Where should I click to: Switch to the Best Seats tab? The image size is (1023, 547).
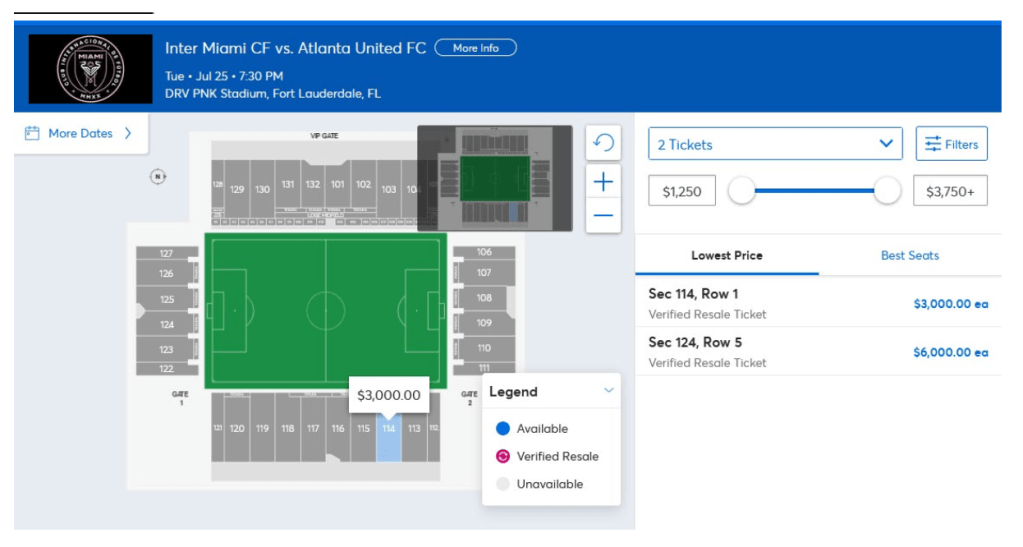909,255
